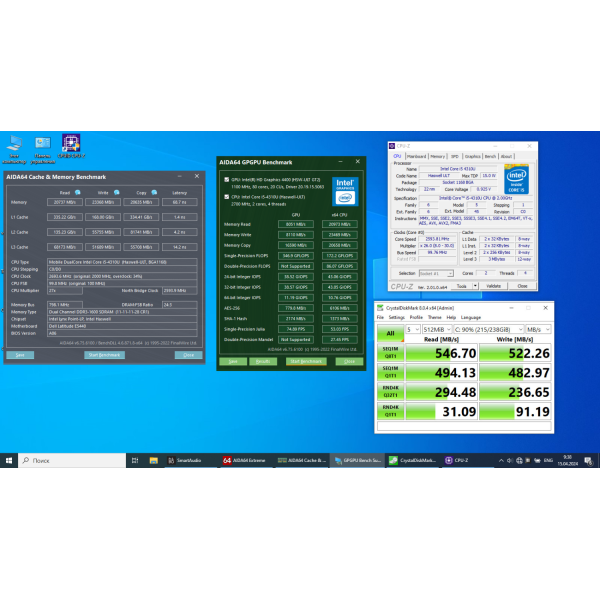Viewport: 600px width, 600px height.
Task: Open the Language menu in CrystalDiskMark
Action: point(471,317)
